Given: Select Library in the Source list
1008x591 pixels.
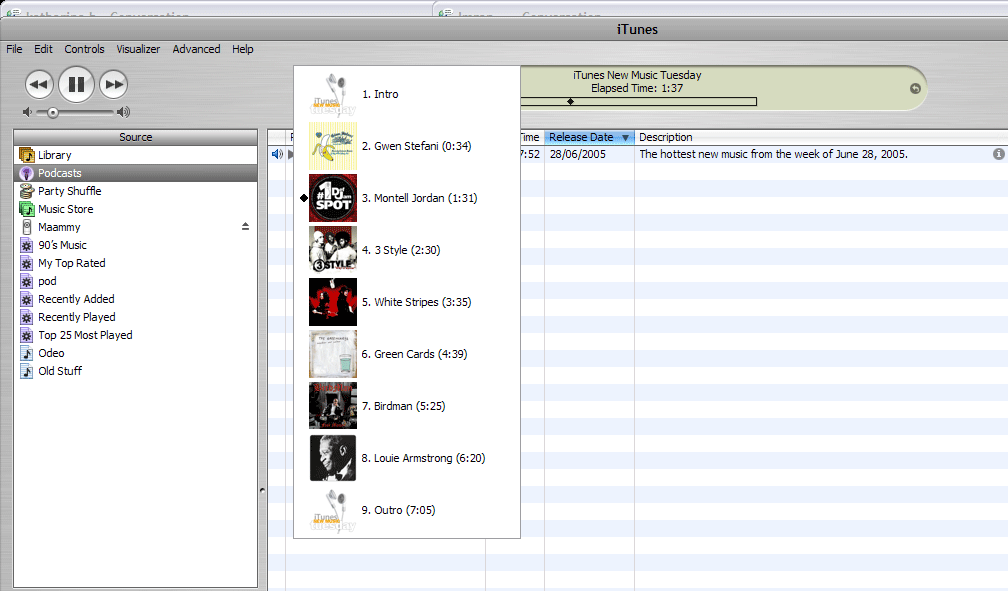Looking at the screenshot, I should pos(136,155).
